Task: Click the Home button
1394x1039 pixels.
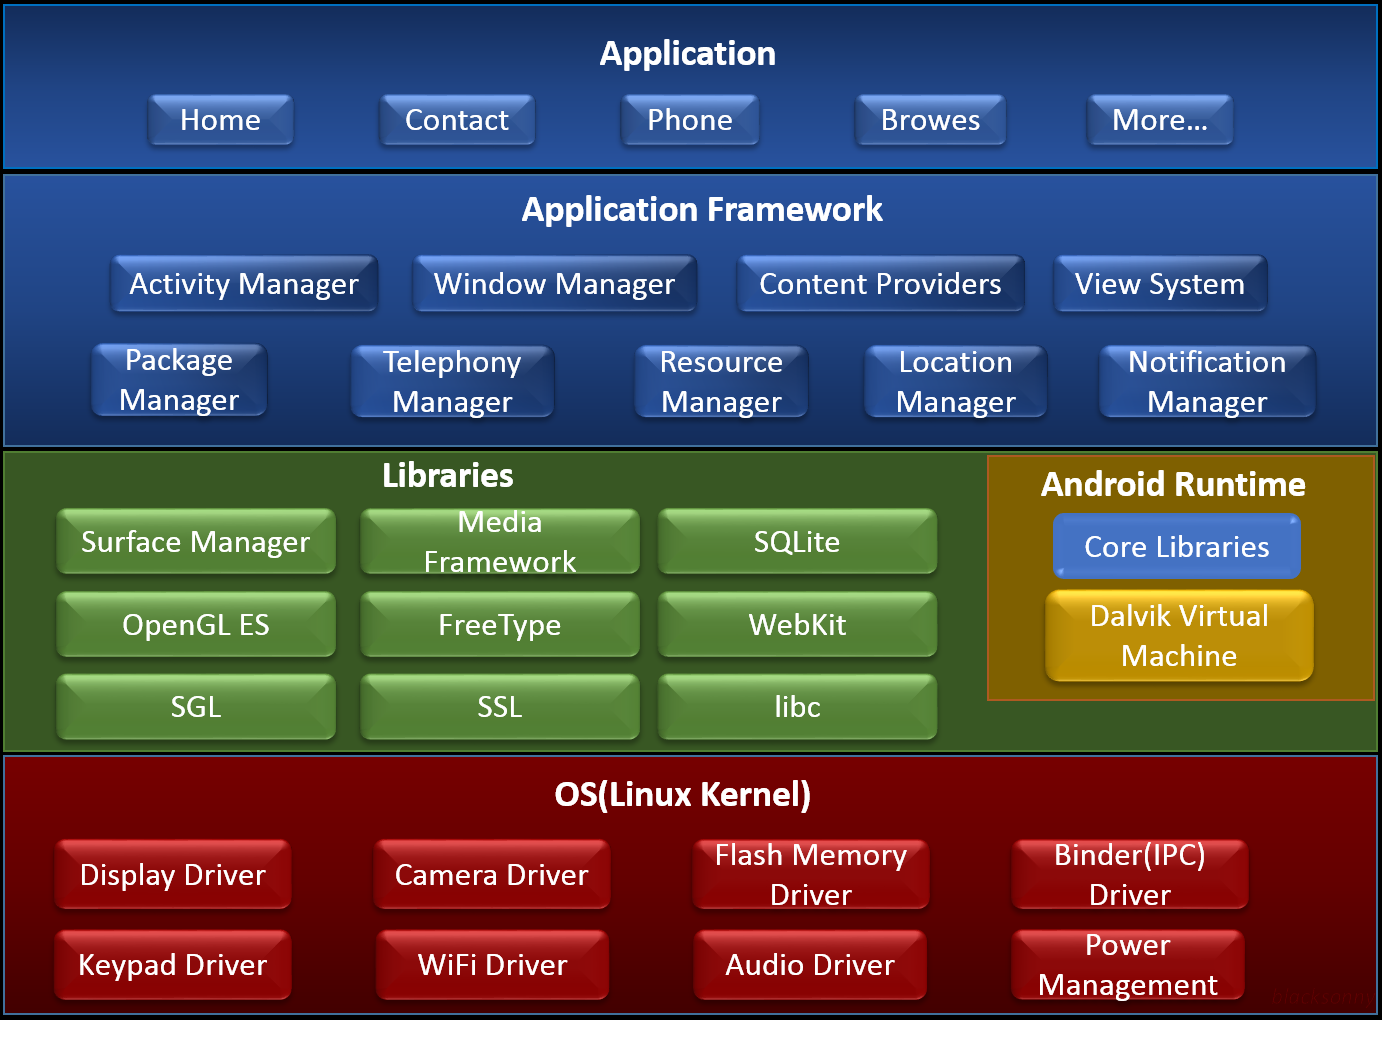Action: (x=220, y=119)
